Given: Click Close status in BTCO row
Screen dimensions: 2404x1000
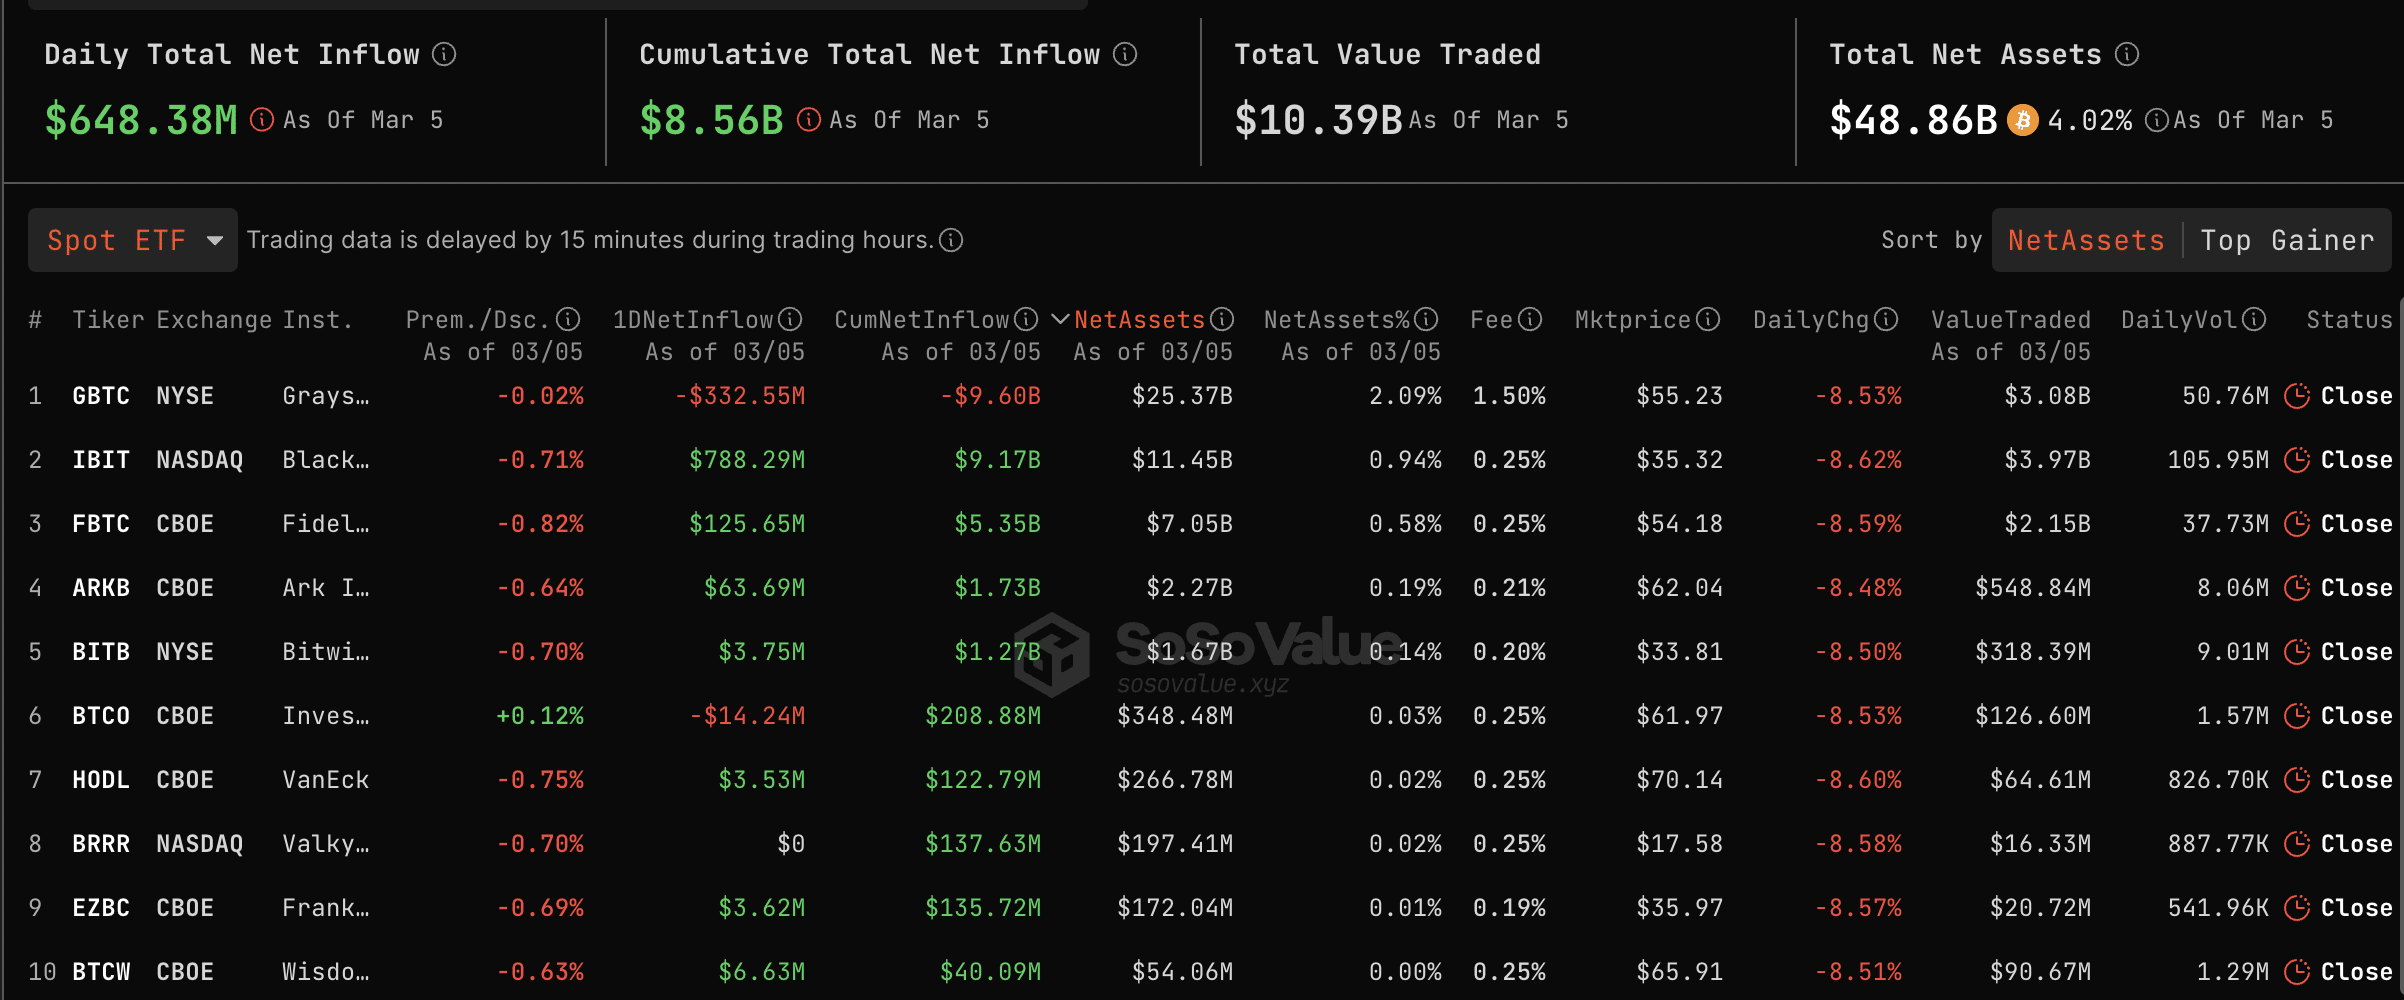Looking at the screenshot, I should pos(2356,716).
